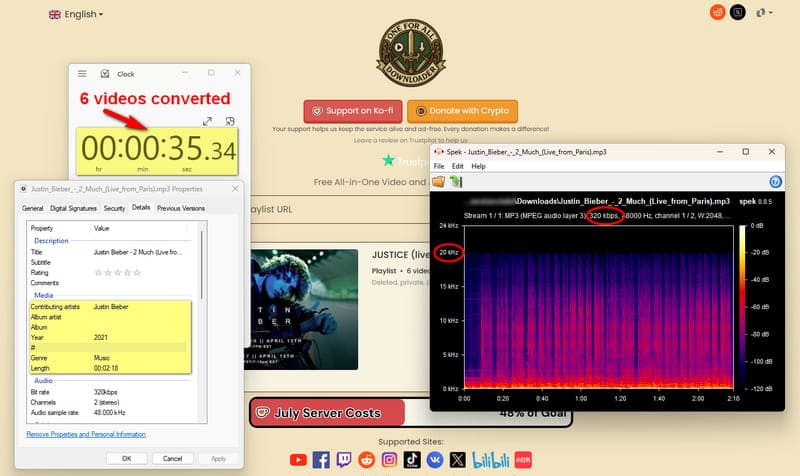The height and width of the screenshot is (476, 800).
Task: Click the Open file folder icon in Spek toolbar
Action: click(438, 182)
